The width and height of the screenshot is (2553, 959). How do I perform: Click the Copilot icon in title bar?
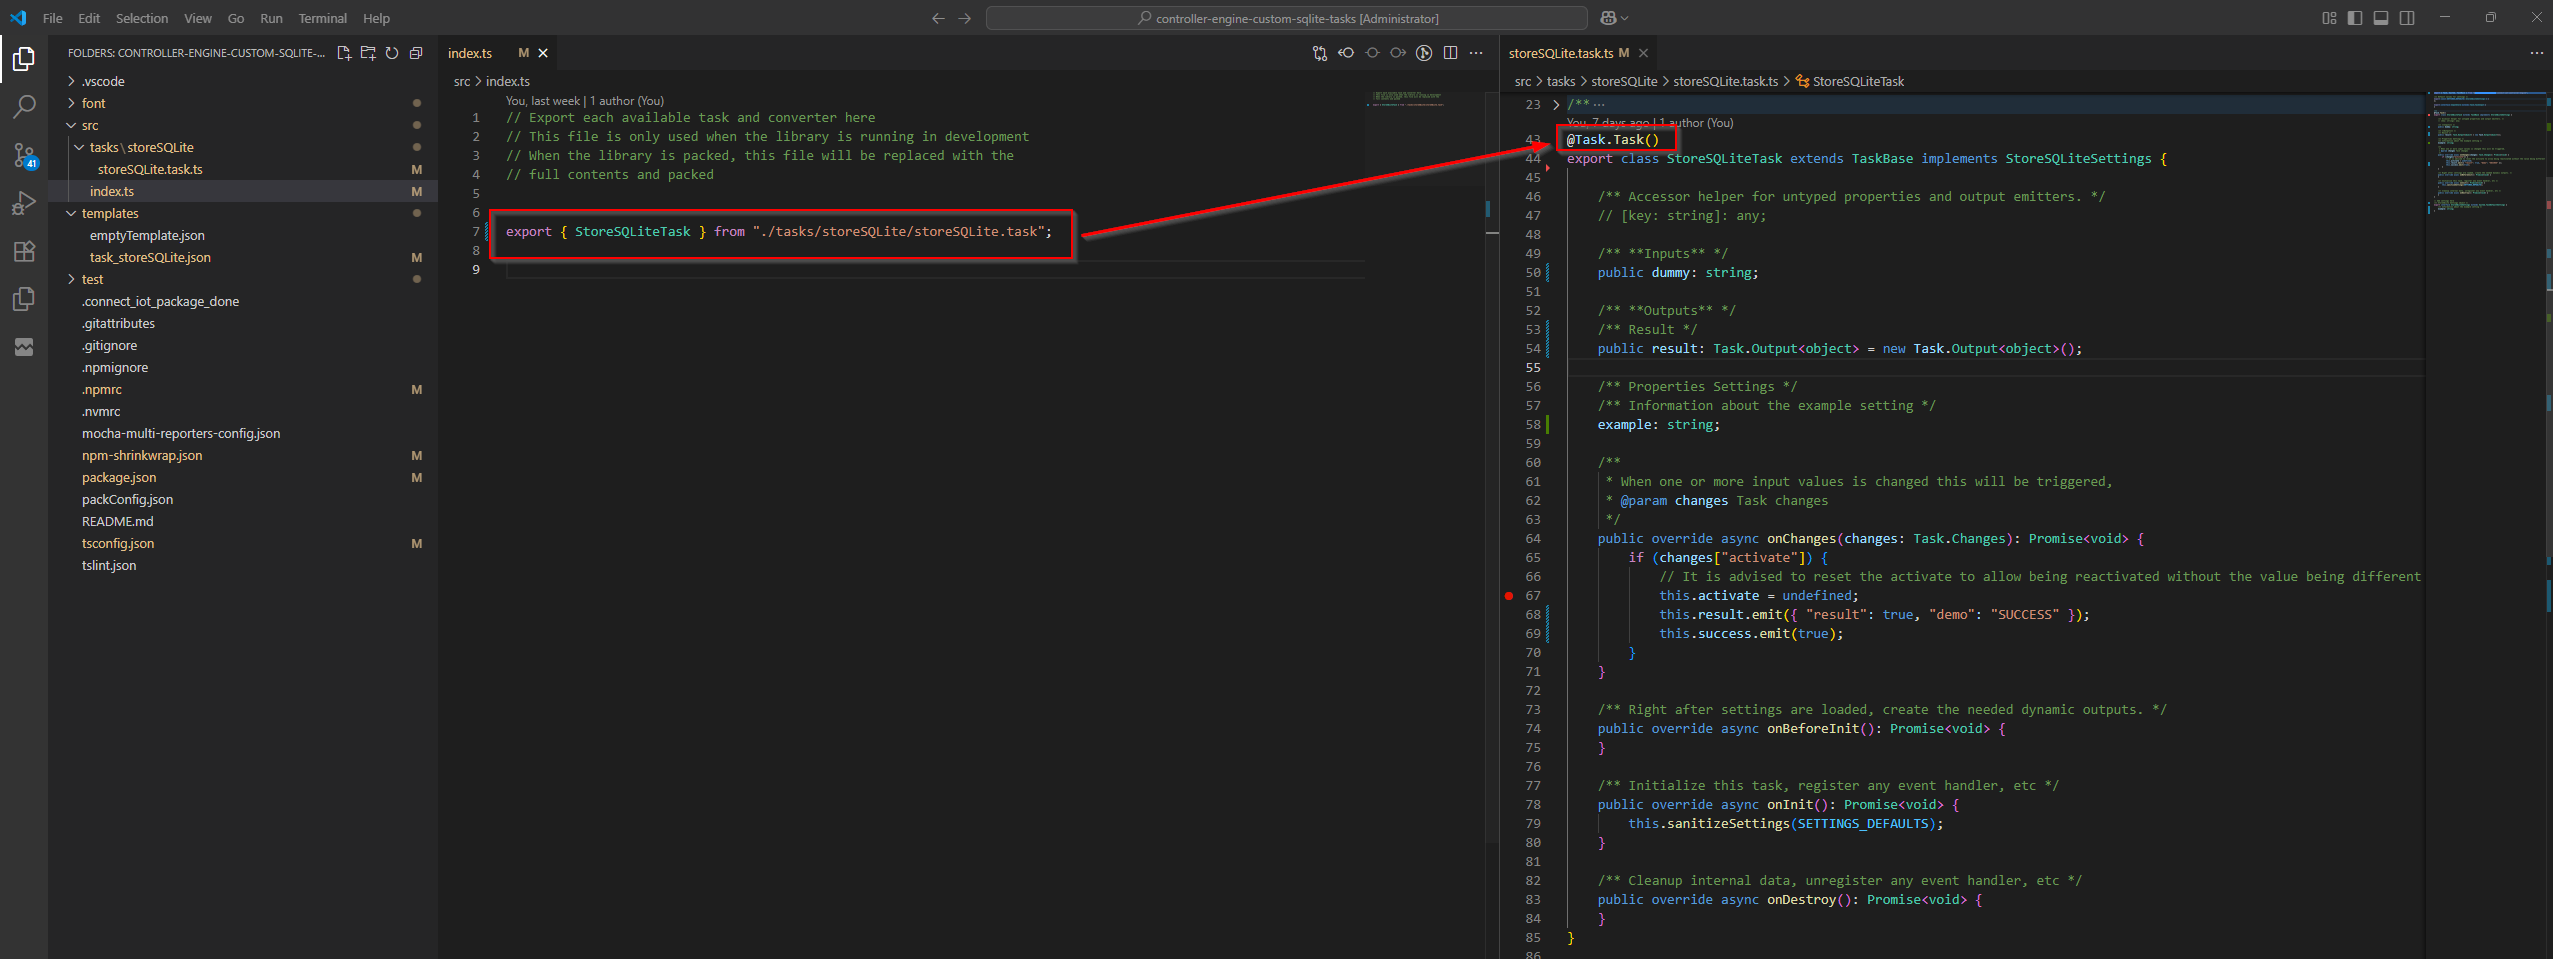(x=1608, y=18)
